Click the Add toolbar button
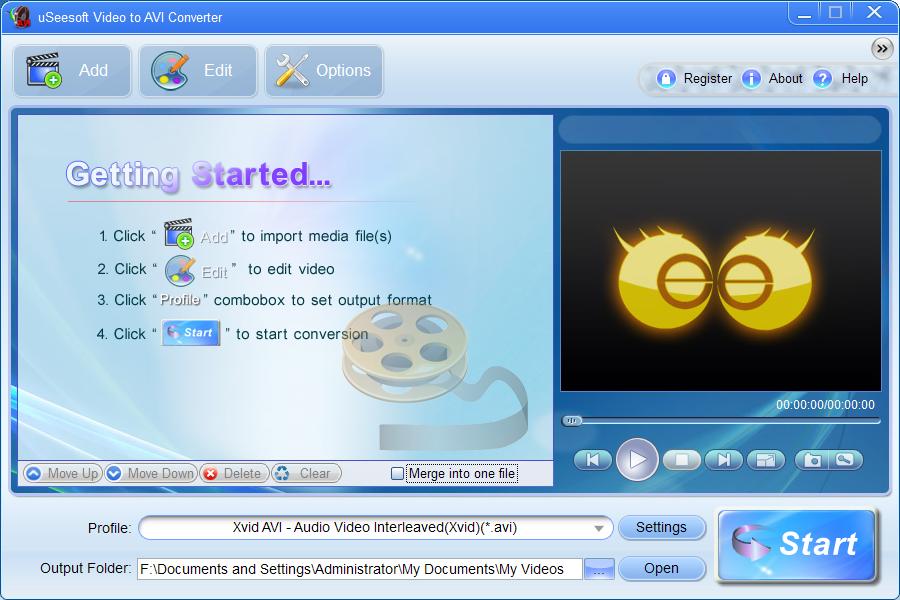The height and width of the screenshot is (600, 900). (x=72, y=71)
